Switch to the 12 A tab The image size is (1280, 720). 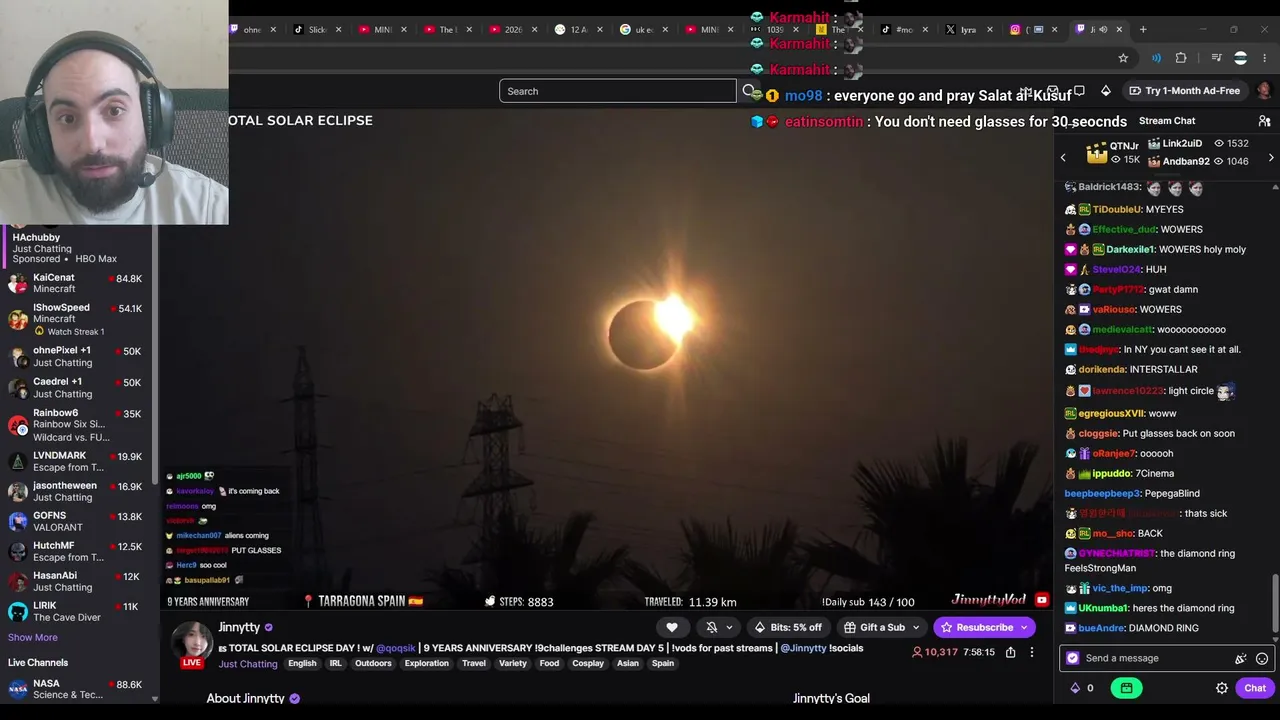[578, 29]
